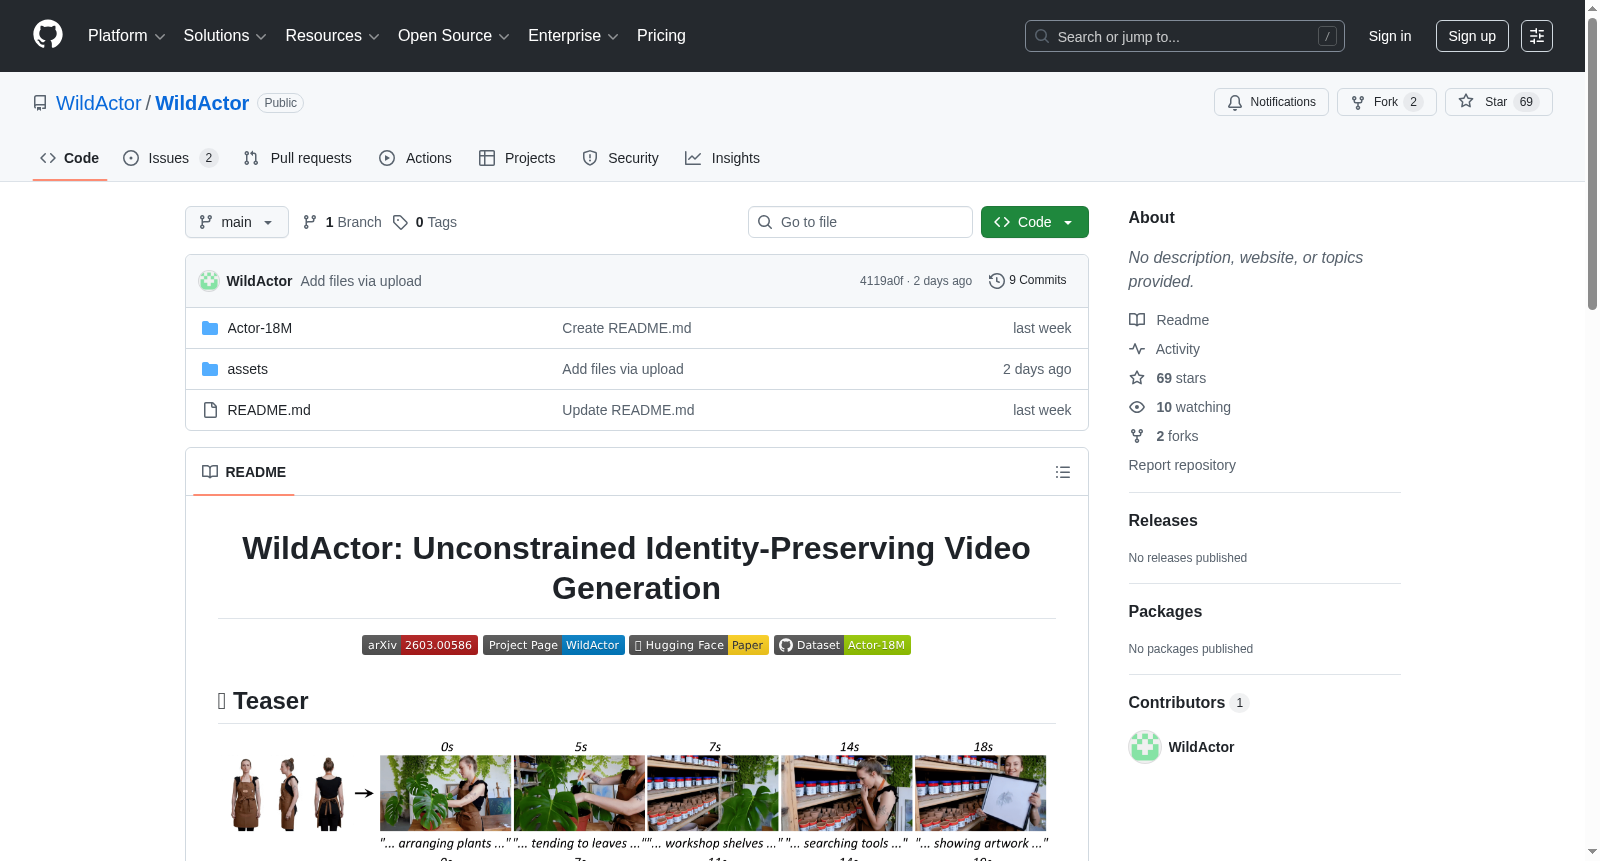Click the book icon beside Readme
This screenshot has width=1600, height=861.
click(1137, 320)
